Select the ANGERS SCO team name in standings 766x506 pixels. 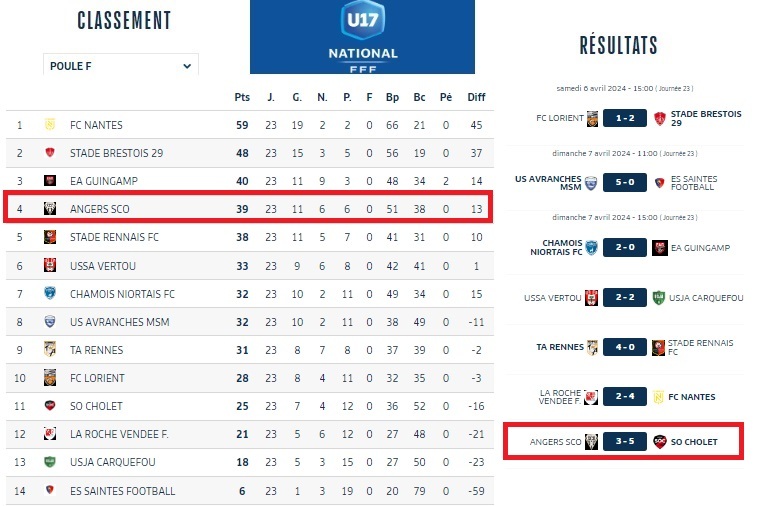tap(99, 209)
